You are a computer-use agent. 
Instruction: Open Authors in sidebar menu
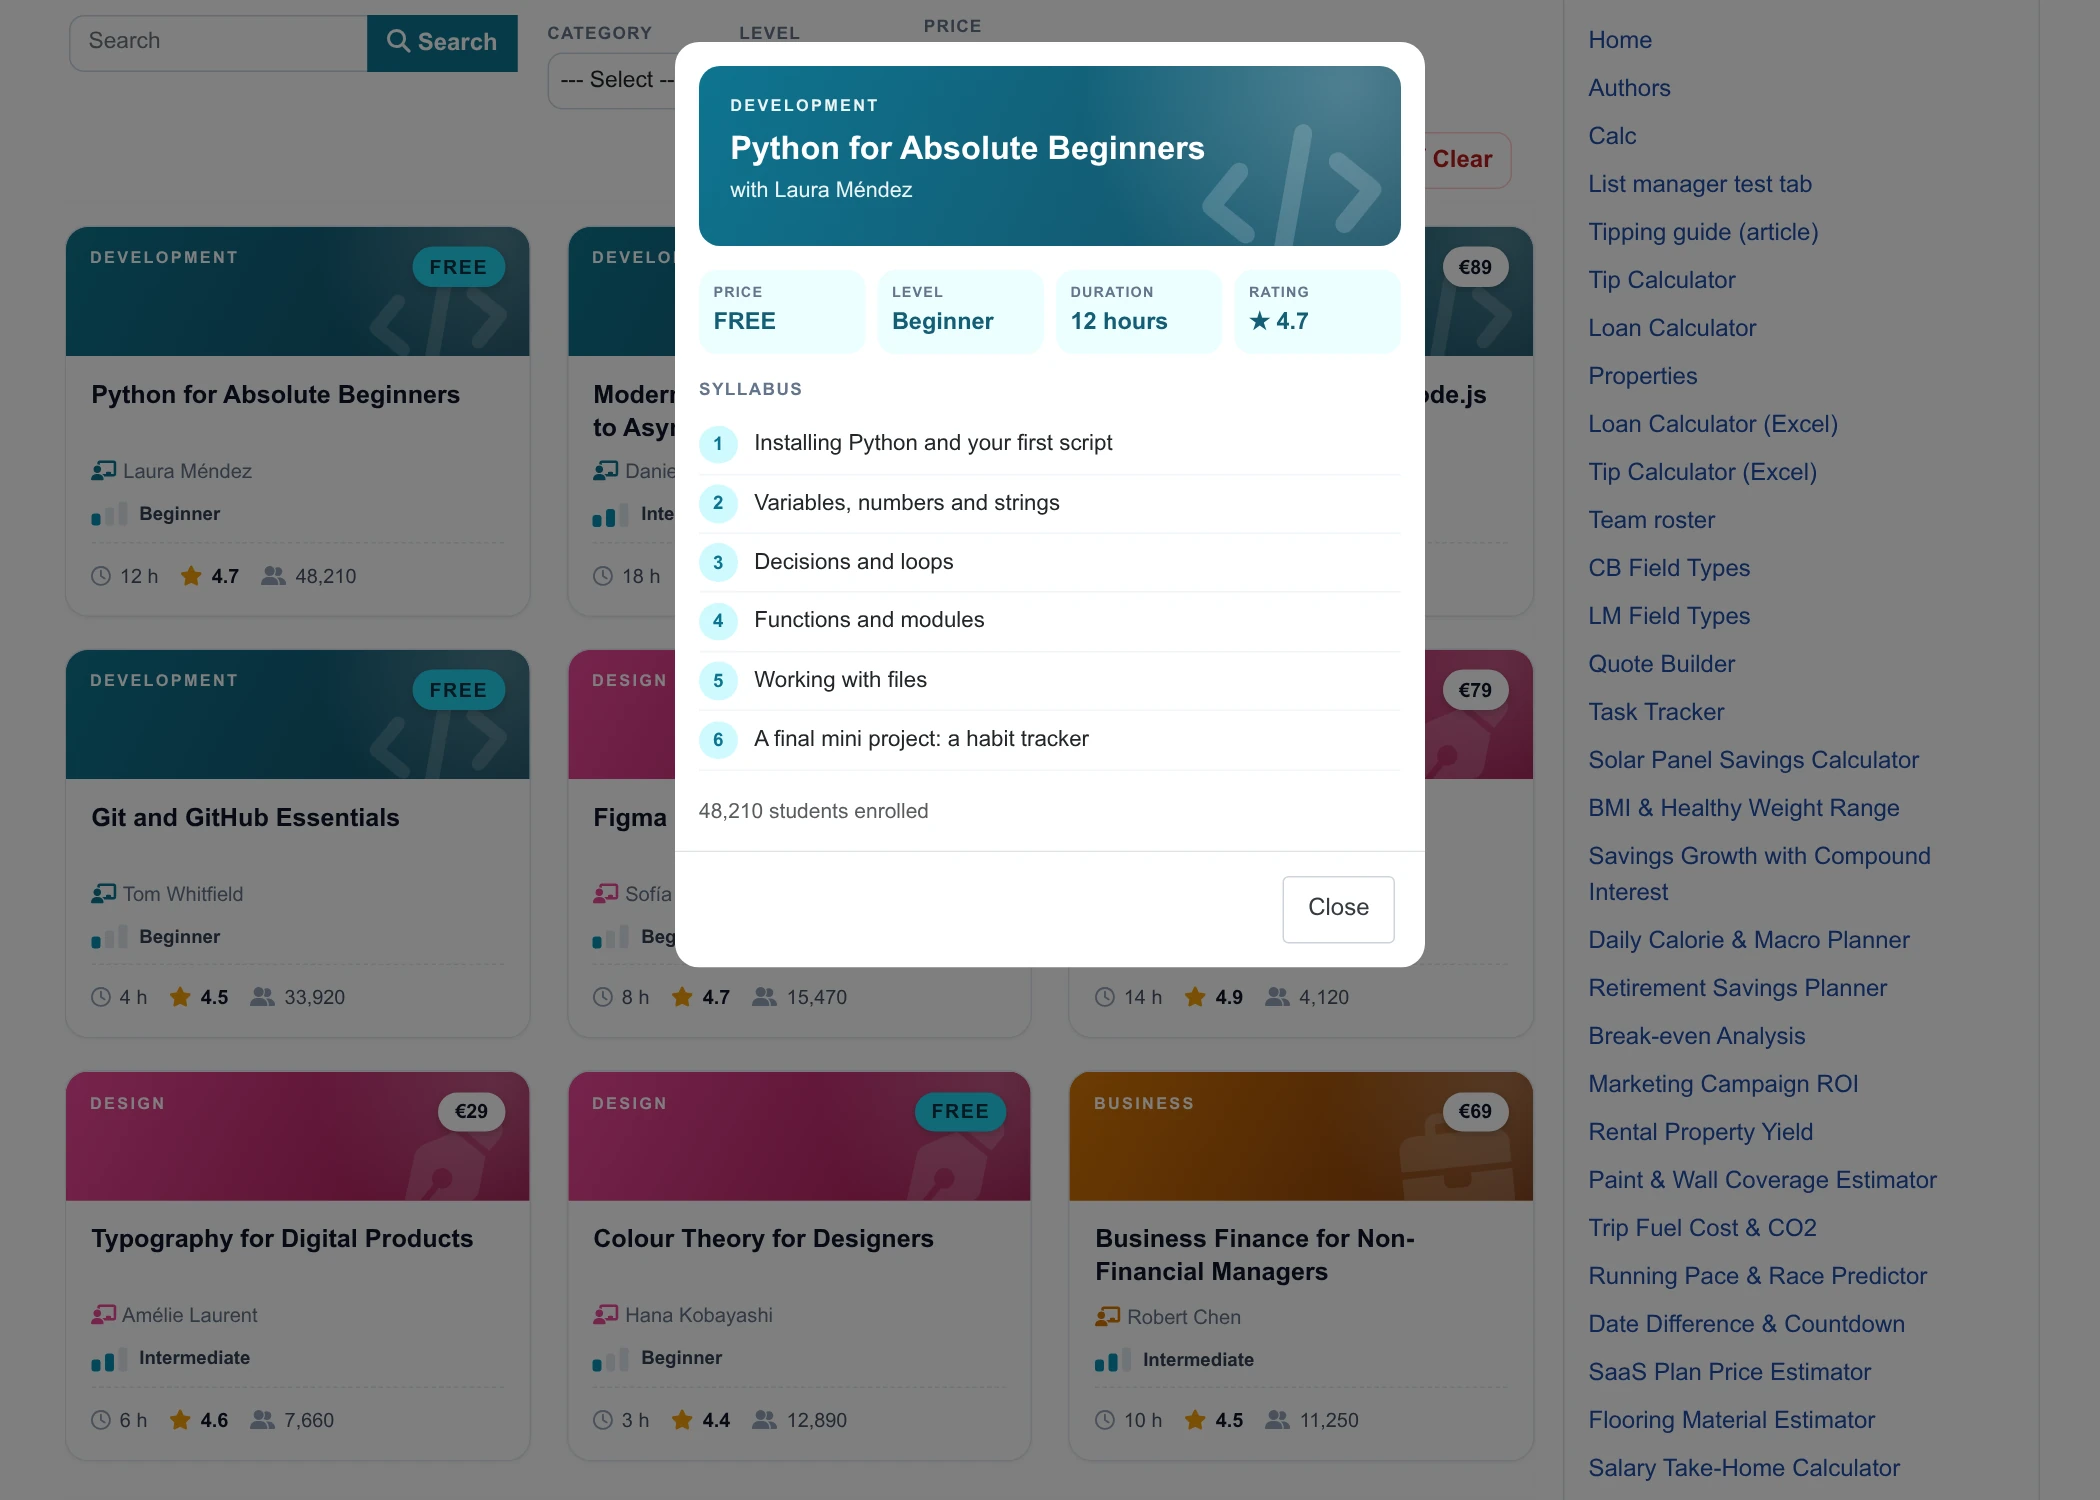pyautogui.click(x=1629, y=88)
